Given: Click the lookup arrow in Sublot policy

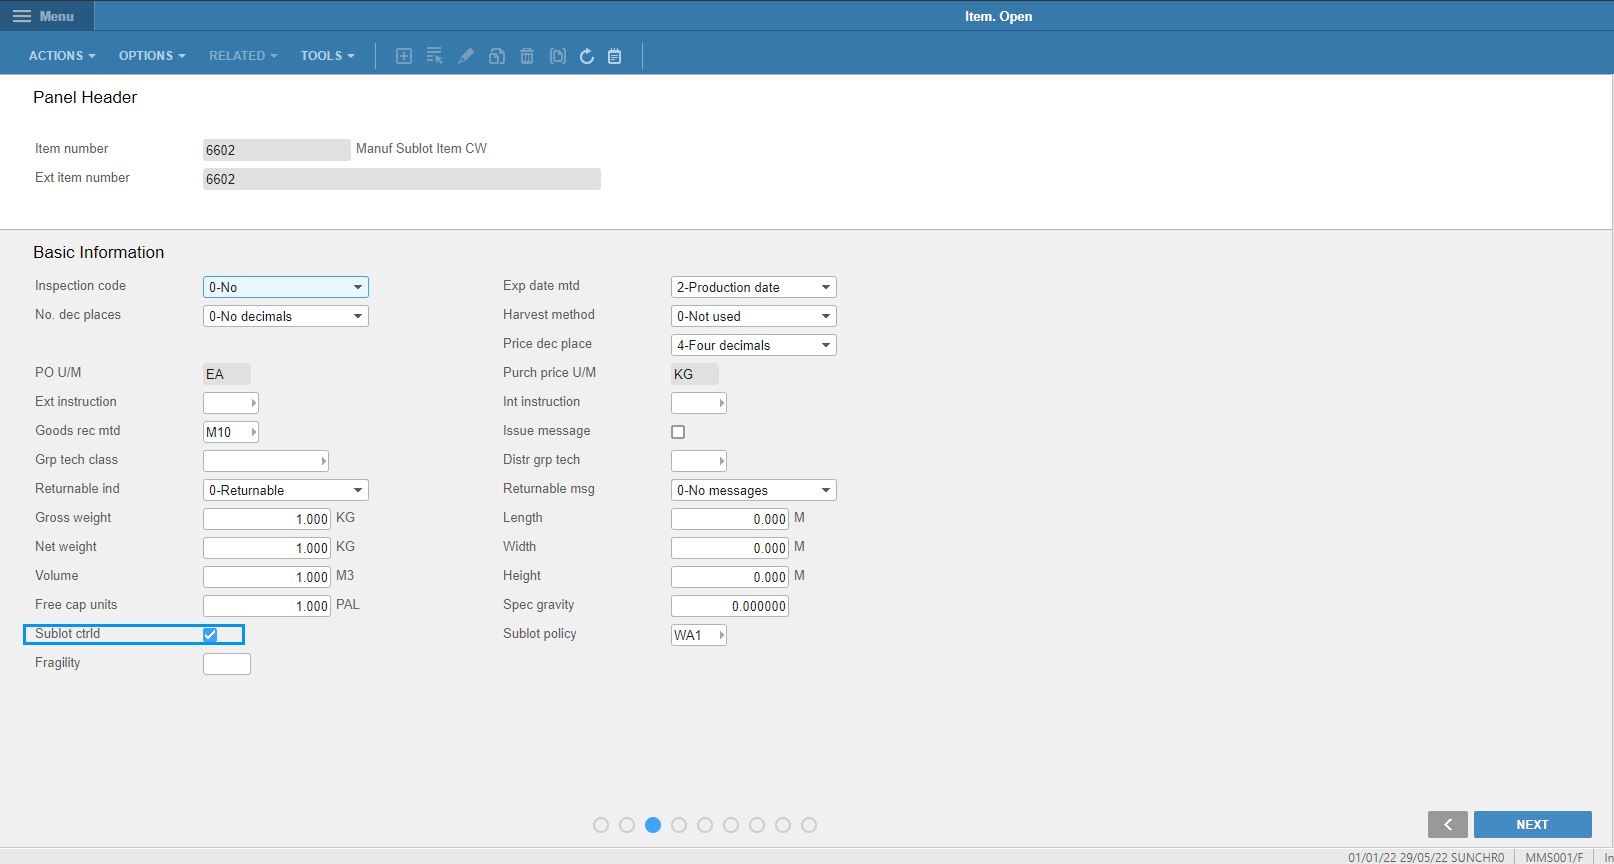Looking at the screenshot, I should [721, 635].
